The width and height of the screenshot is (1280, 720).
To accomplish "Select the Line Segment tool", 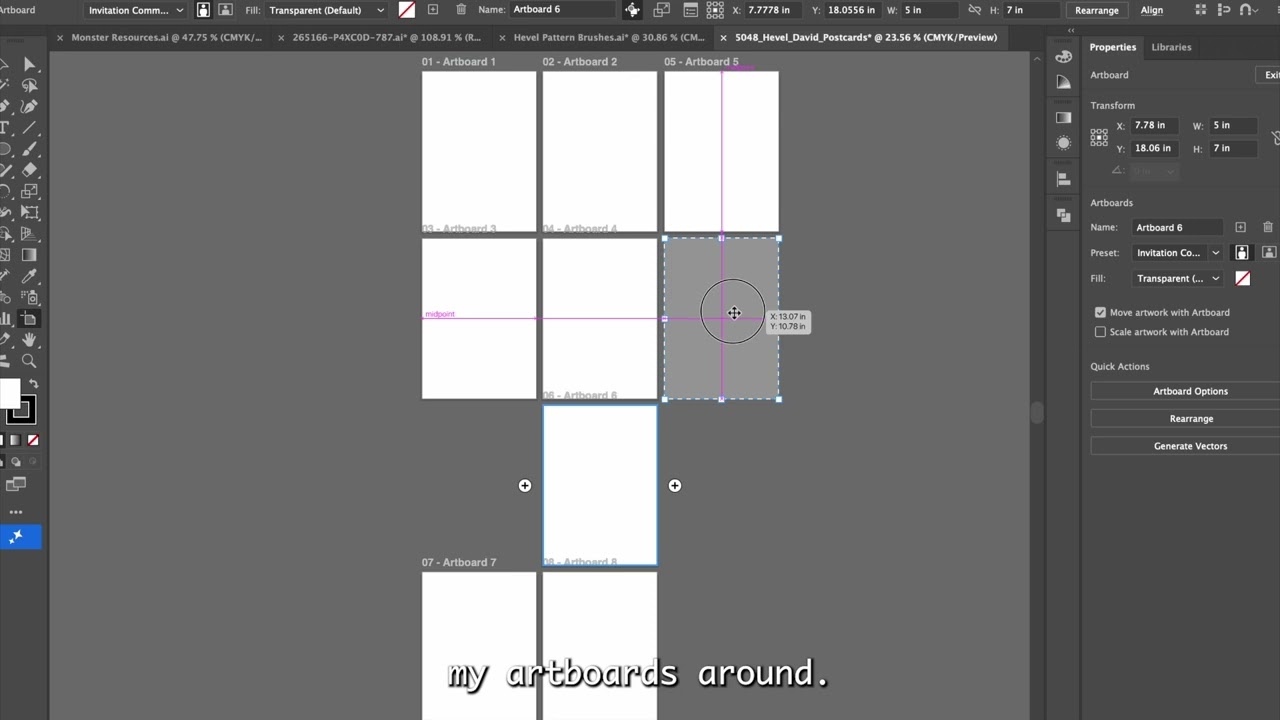I will click(x=29, y=128).
